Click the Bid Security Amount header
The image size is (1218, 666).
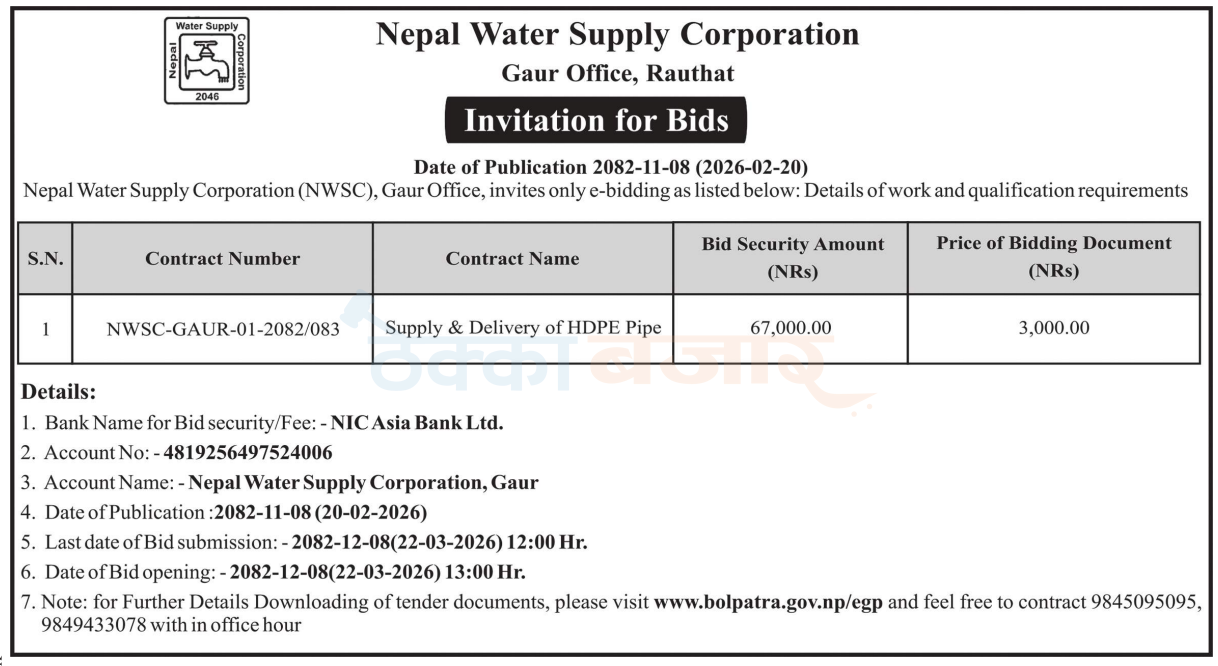pyautogui.click(x=793, y=258)
